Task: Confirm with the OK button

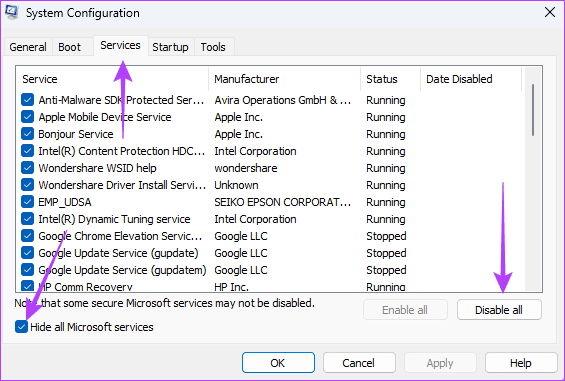Action: [278, 363]
